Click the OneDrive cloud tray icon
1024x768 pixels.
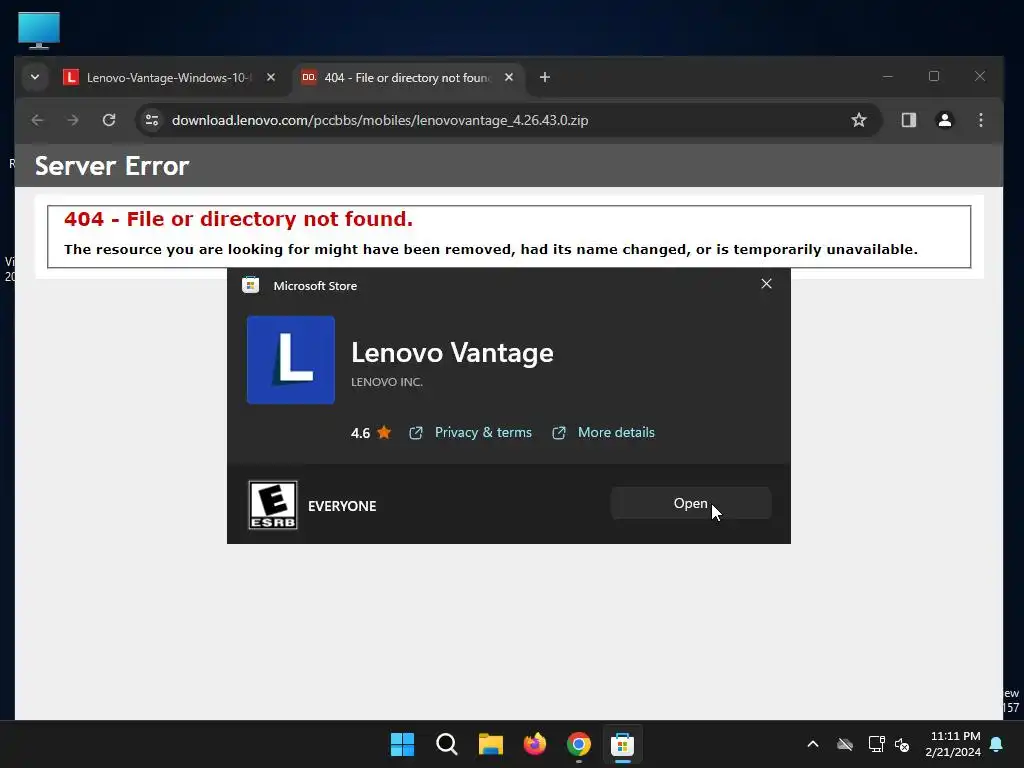click(845, 744)
